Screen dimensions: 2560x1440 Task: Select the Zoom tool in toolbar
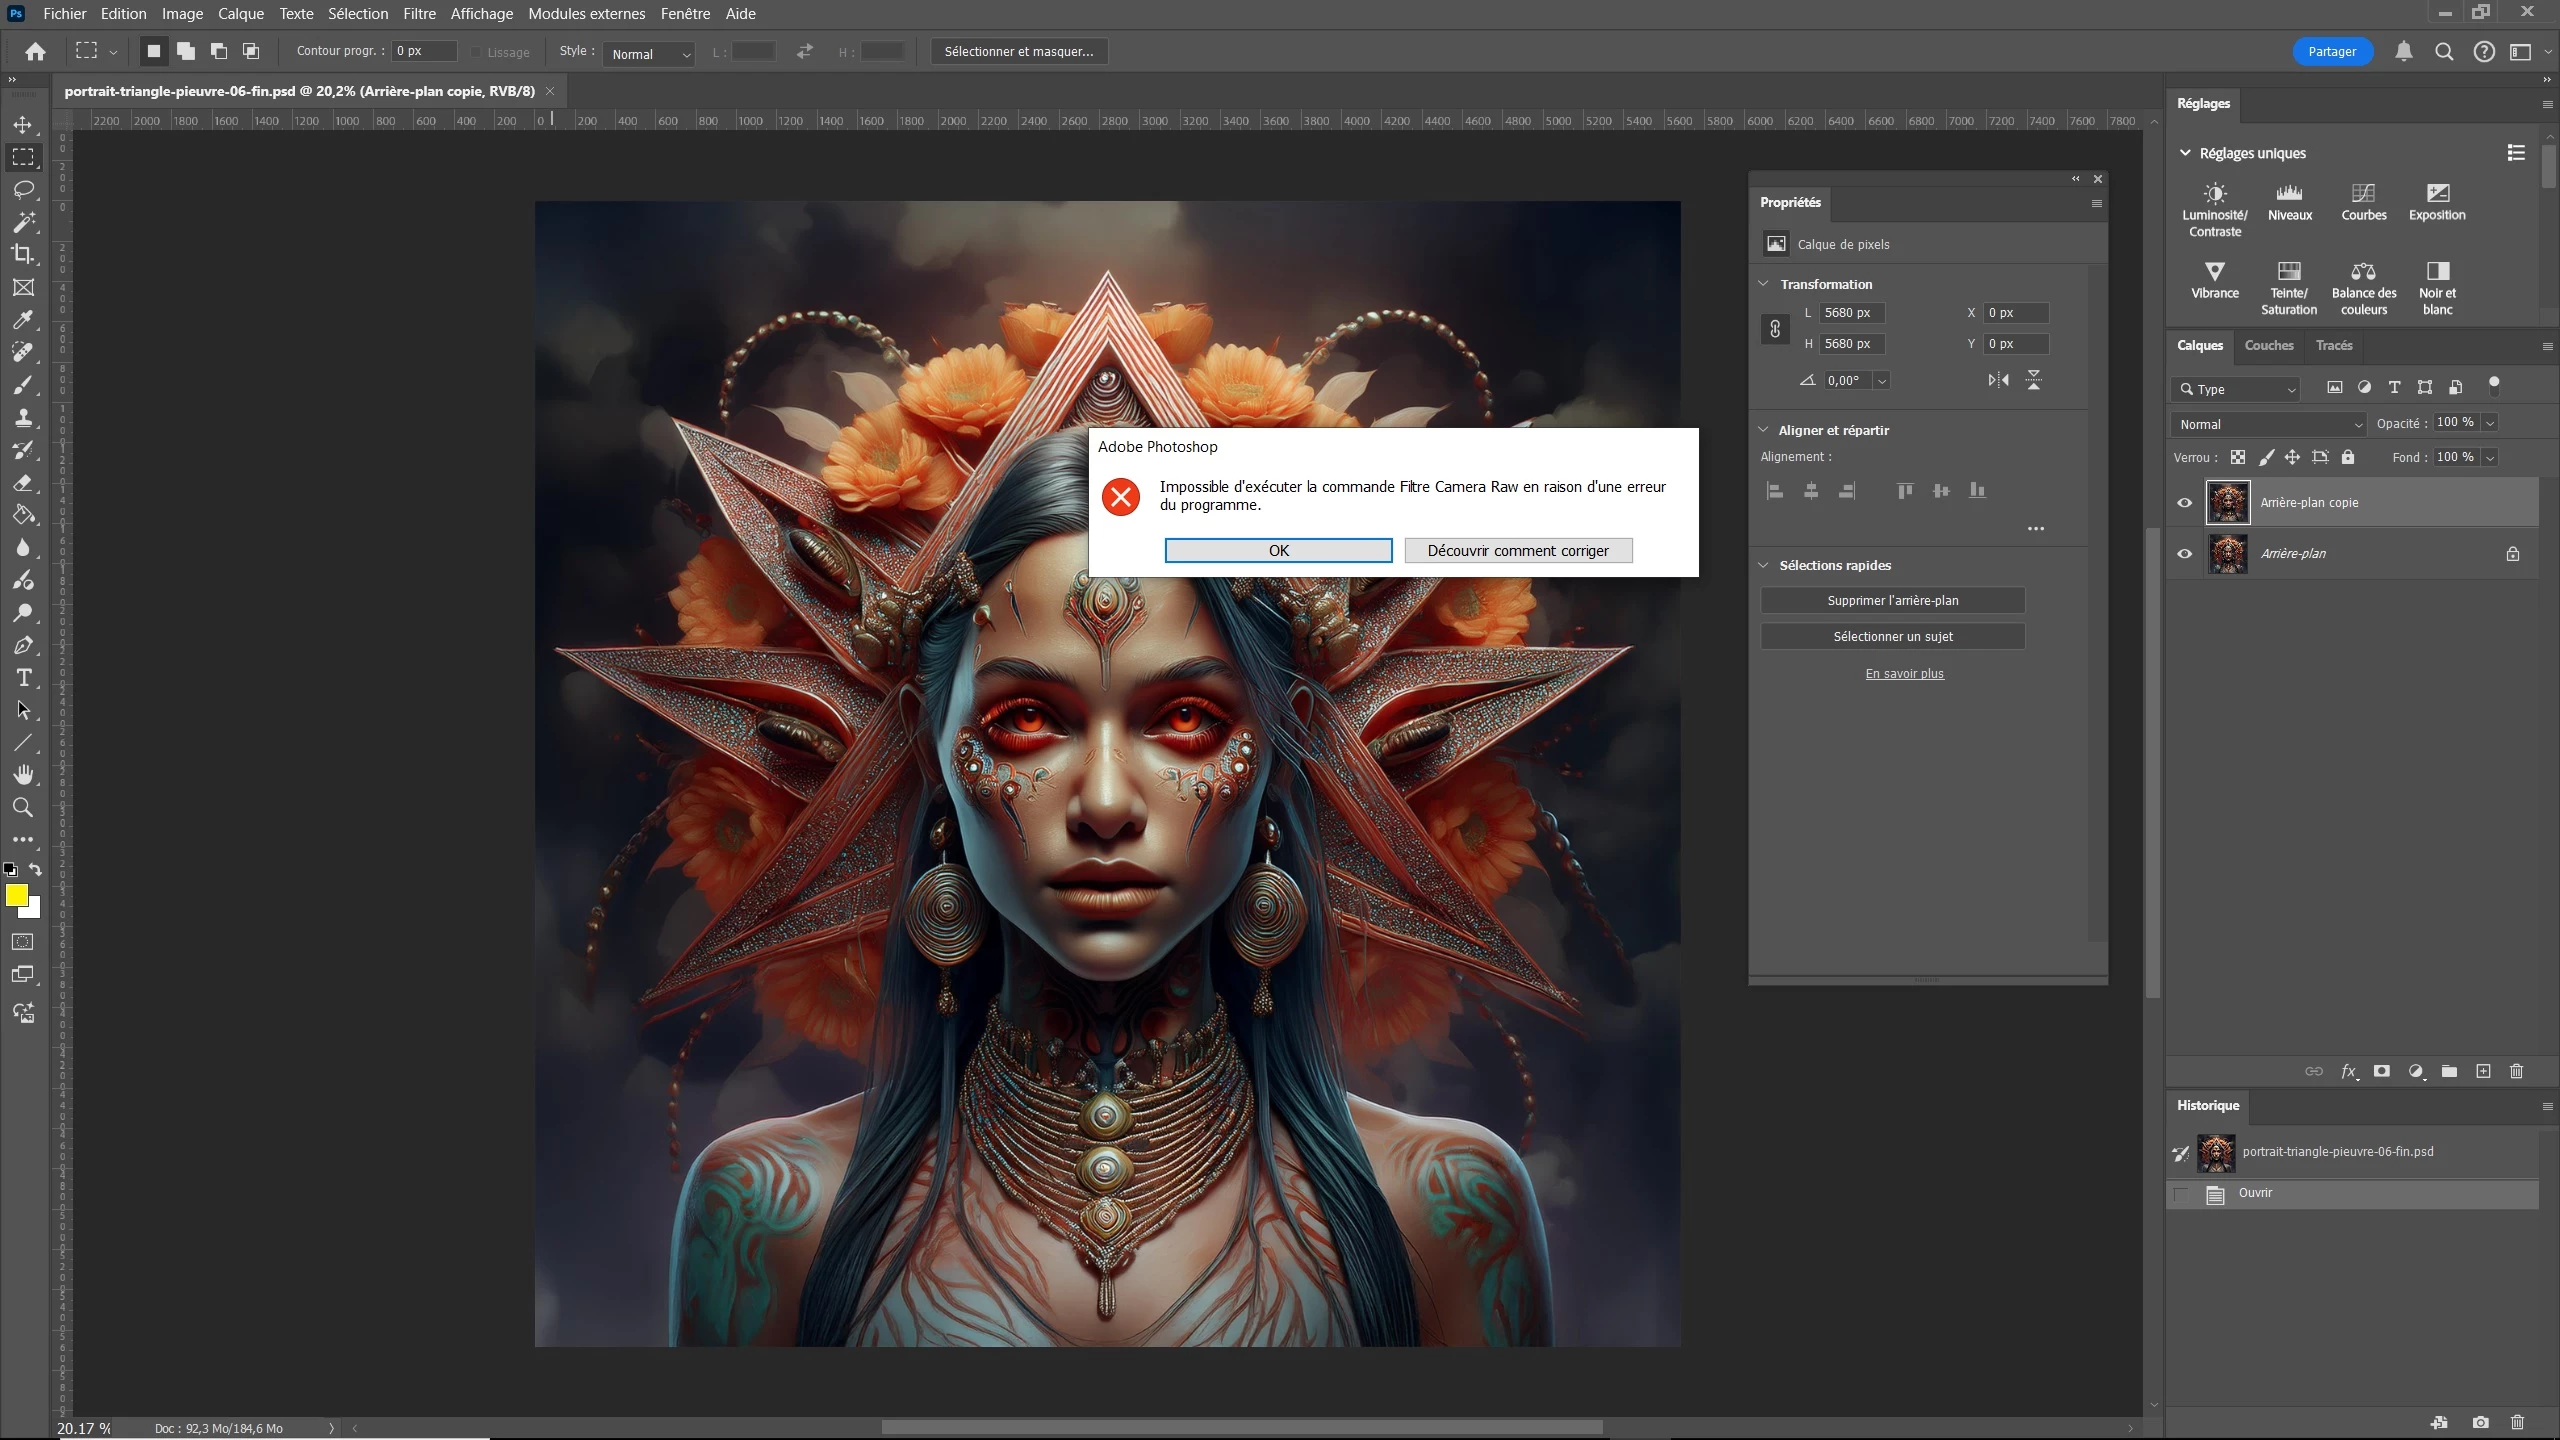pos(23,807)
